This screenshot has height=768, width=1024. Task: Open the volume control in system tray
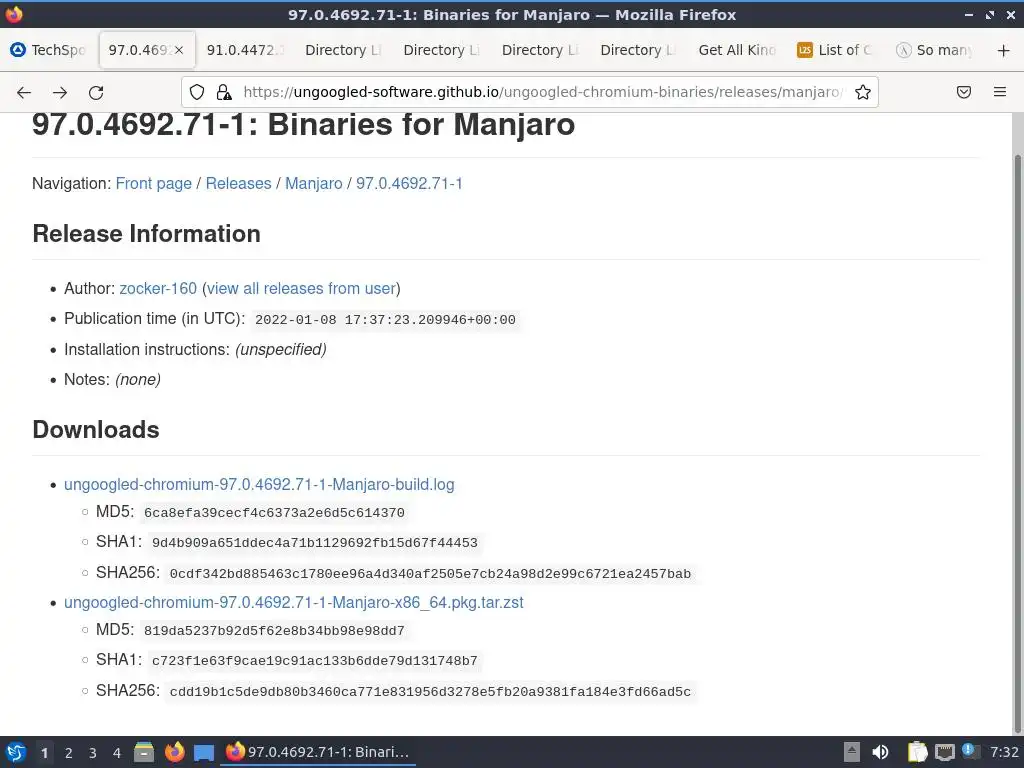tap(880, 752)
